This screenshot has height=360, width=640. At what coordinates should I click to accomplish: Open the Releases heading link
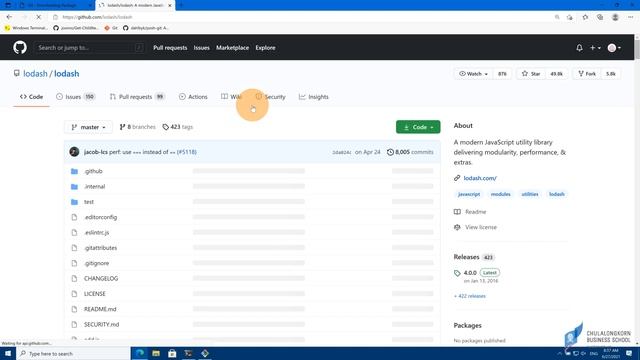466,257
